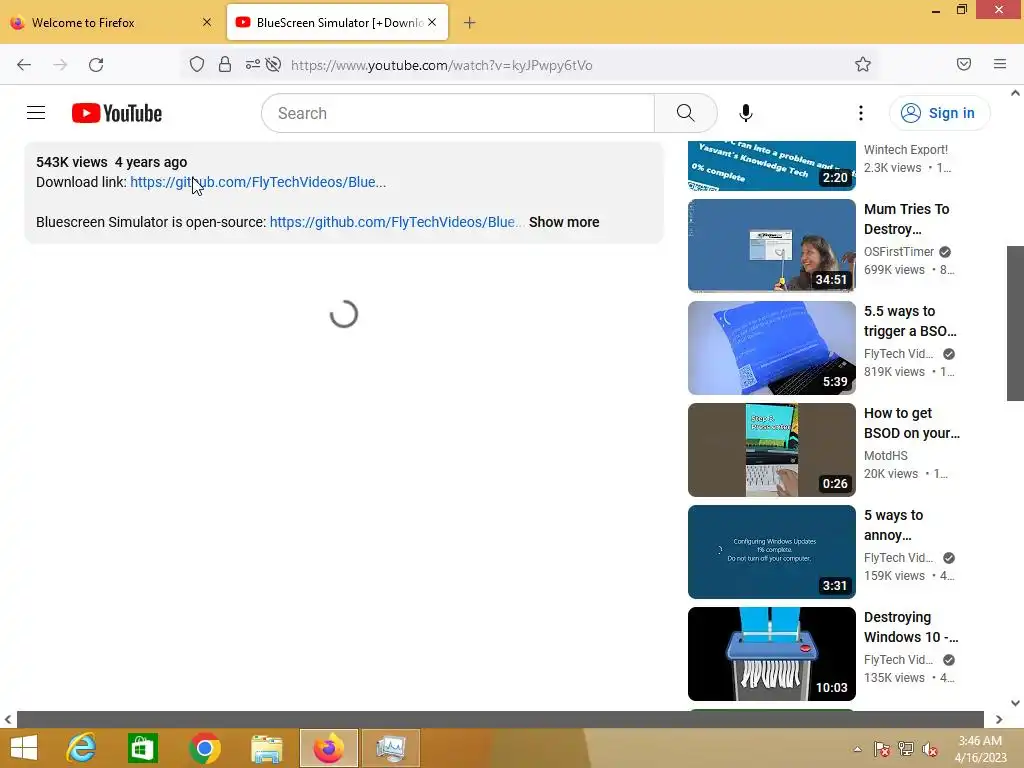The image size is (1024, 768).
Task: Click '543K views 4 years ago' text
Action: [x=112, y=162]
